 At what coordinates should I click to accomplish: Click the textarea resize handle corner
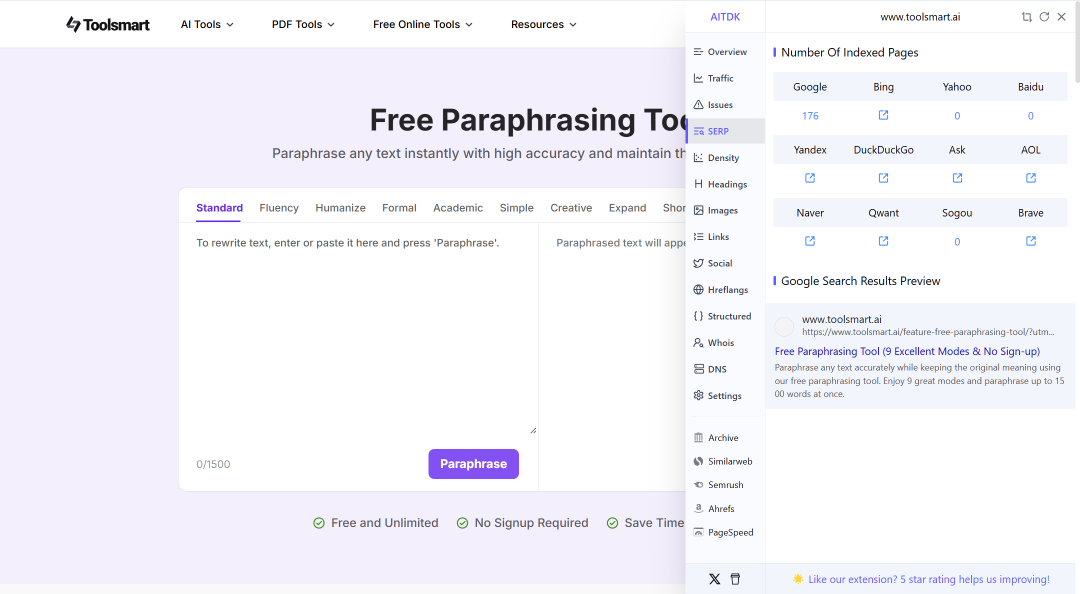533,430
